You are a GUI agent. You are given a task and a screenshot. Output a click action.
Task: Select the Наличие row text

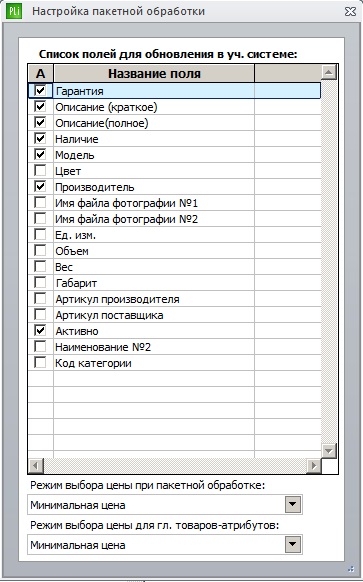click(x=77, y=139)
